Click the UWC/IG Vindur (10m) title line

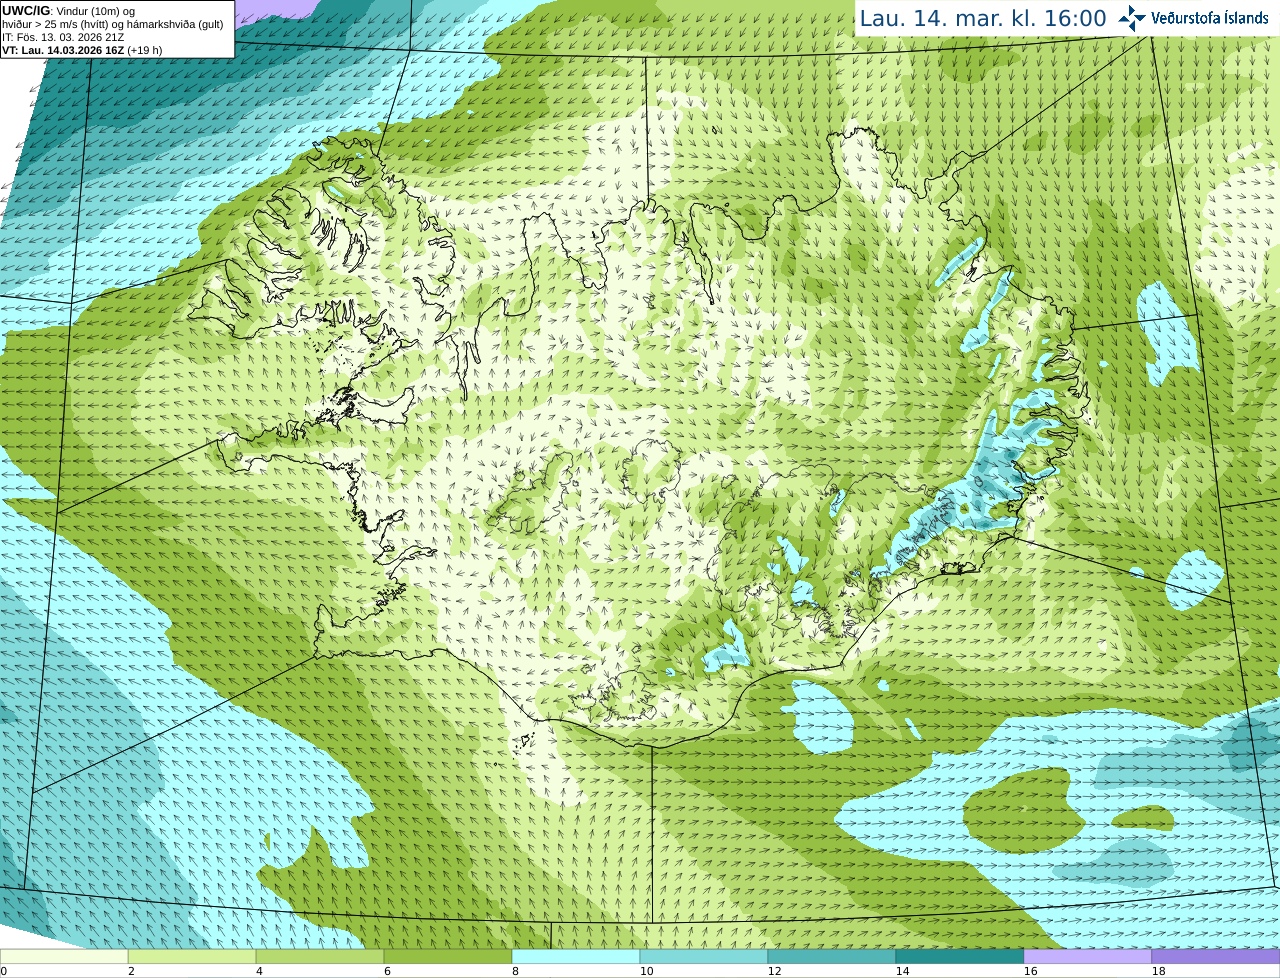[68, 11]
